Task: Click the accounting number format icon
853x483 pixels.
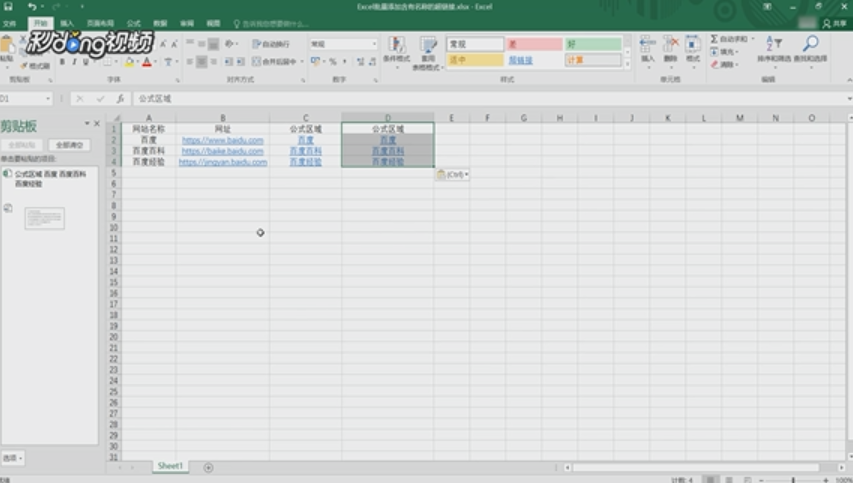Action: 316,61
